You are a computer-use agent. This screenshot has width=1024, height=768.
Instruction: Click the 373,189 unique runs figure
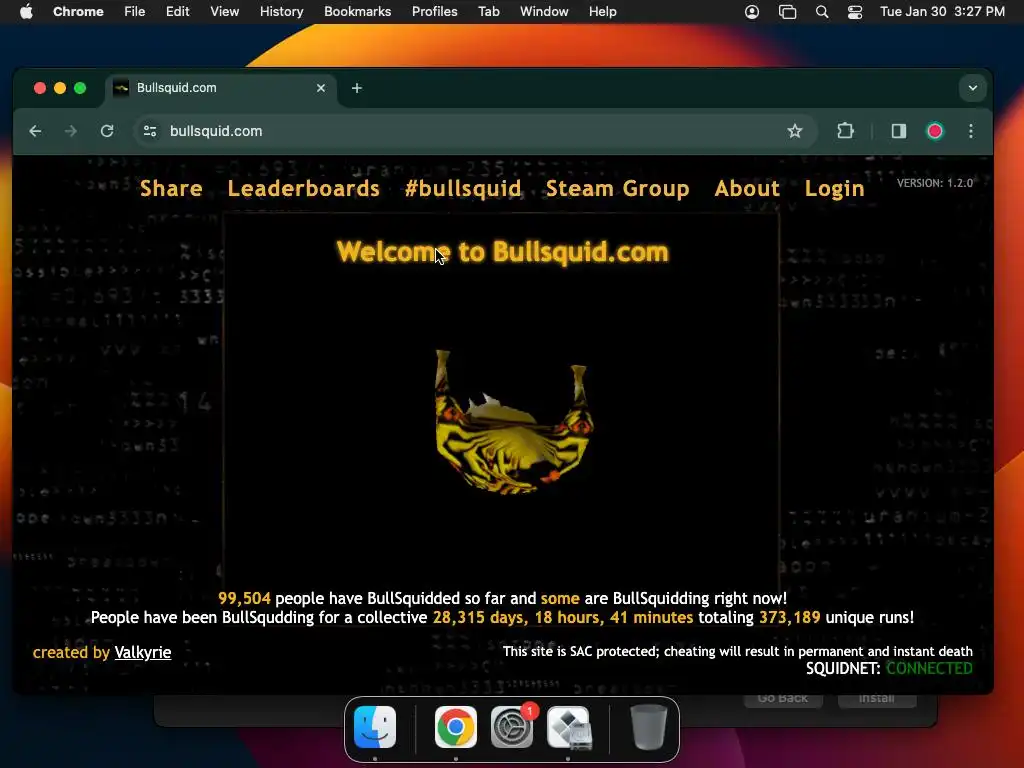pos(790,618)
